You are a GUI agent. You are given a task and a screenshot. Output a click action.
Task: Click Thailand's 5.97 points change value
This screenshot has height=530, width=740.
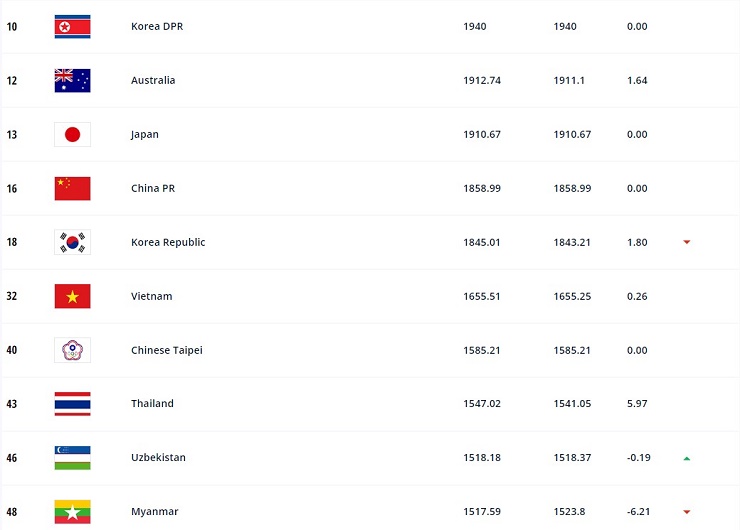(x=637, y=404)
